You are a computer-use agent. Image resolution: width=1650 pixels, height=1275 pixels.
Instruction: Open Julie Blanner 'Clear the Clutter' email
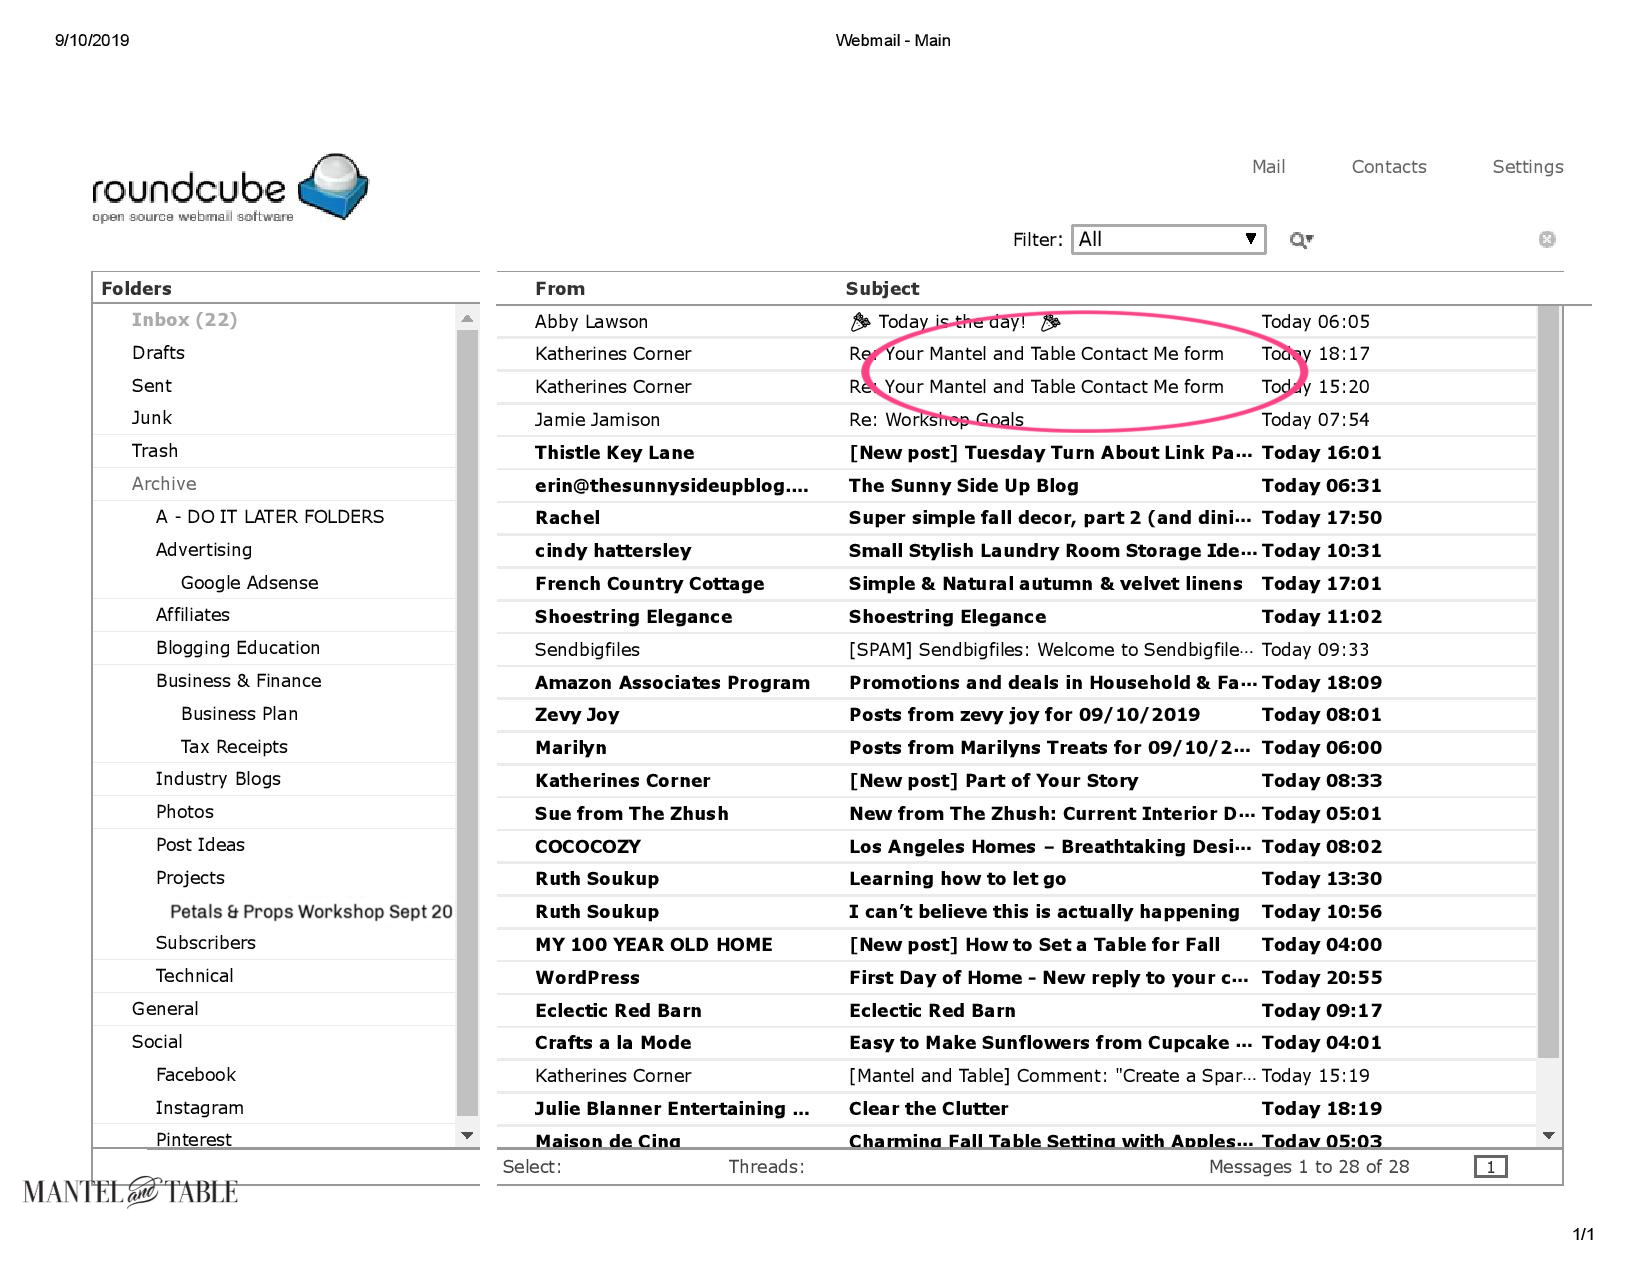1016,1109
